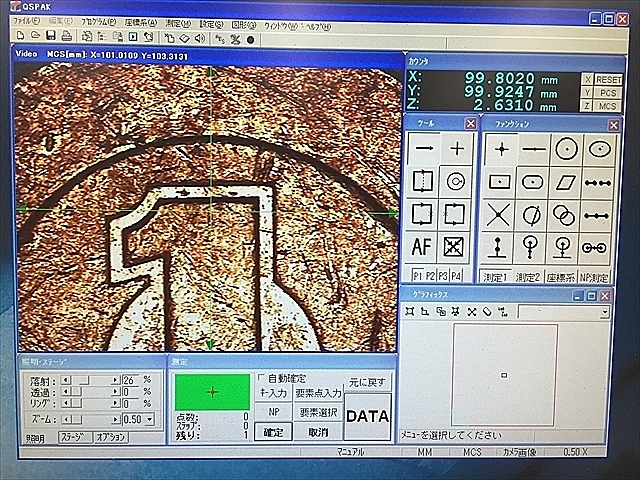
Task: Select tool preset P4
Action: click(456, 277)
